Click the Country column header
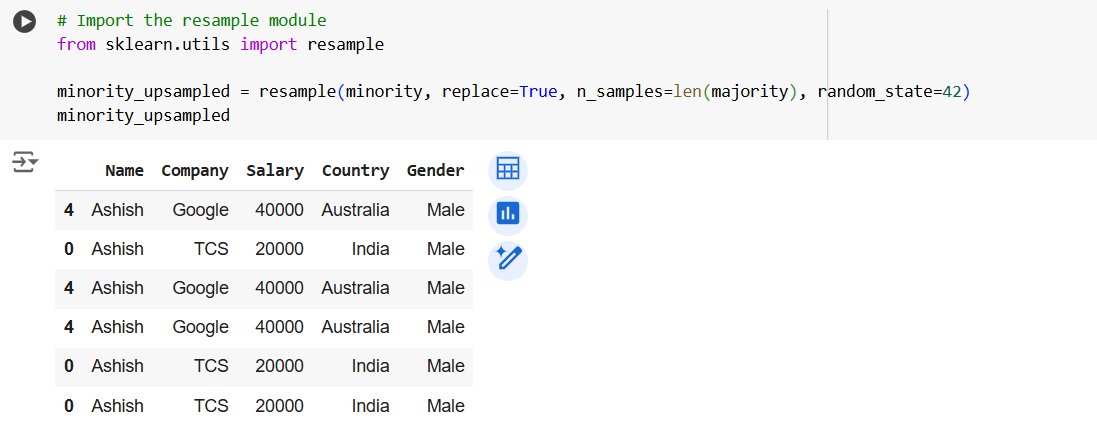Image resolution: width=1097 pixels, height=432 pixels. [355, 171]
